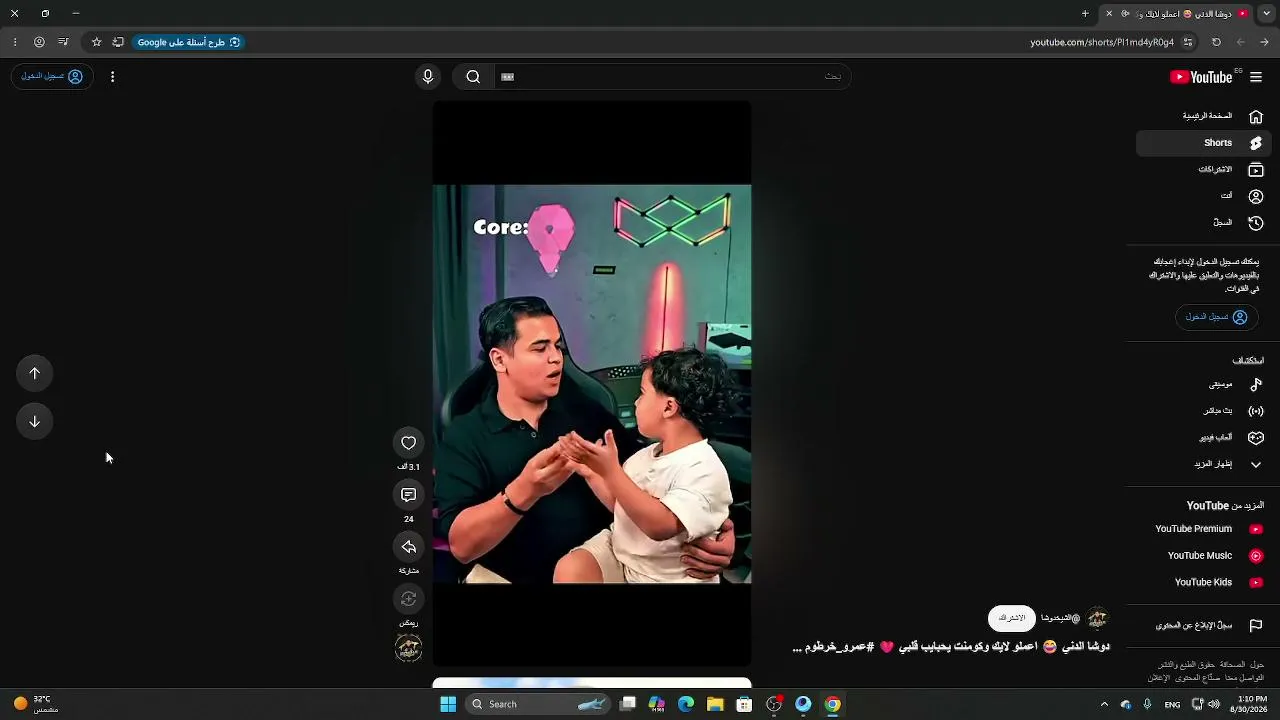Search with voice using the microphone

click(428, 77)
